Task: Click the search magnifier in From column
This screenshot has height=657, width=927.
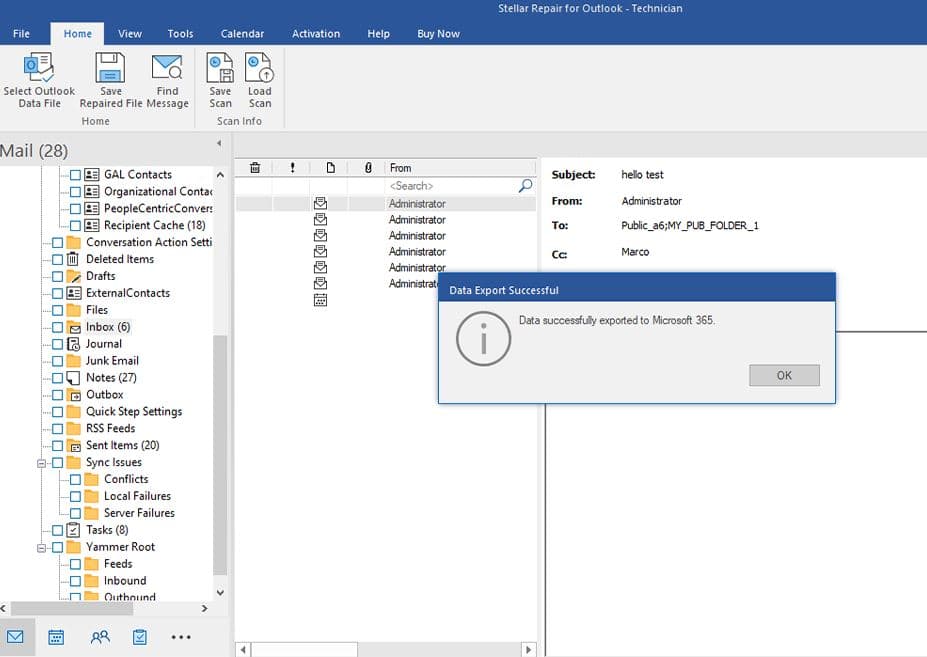Action: point(525,186)
